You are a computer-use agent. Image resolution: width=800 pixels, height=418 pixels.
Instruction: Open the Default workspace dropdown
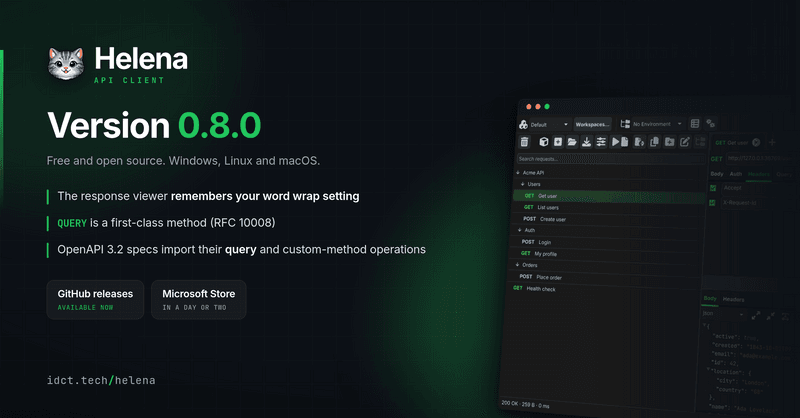pos(550,125)
